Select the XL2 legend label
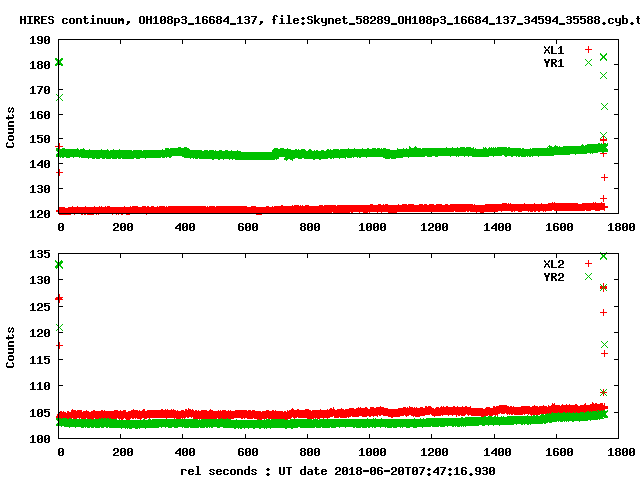 click(553, 264)
